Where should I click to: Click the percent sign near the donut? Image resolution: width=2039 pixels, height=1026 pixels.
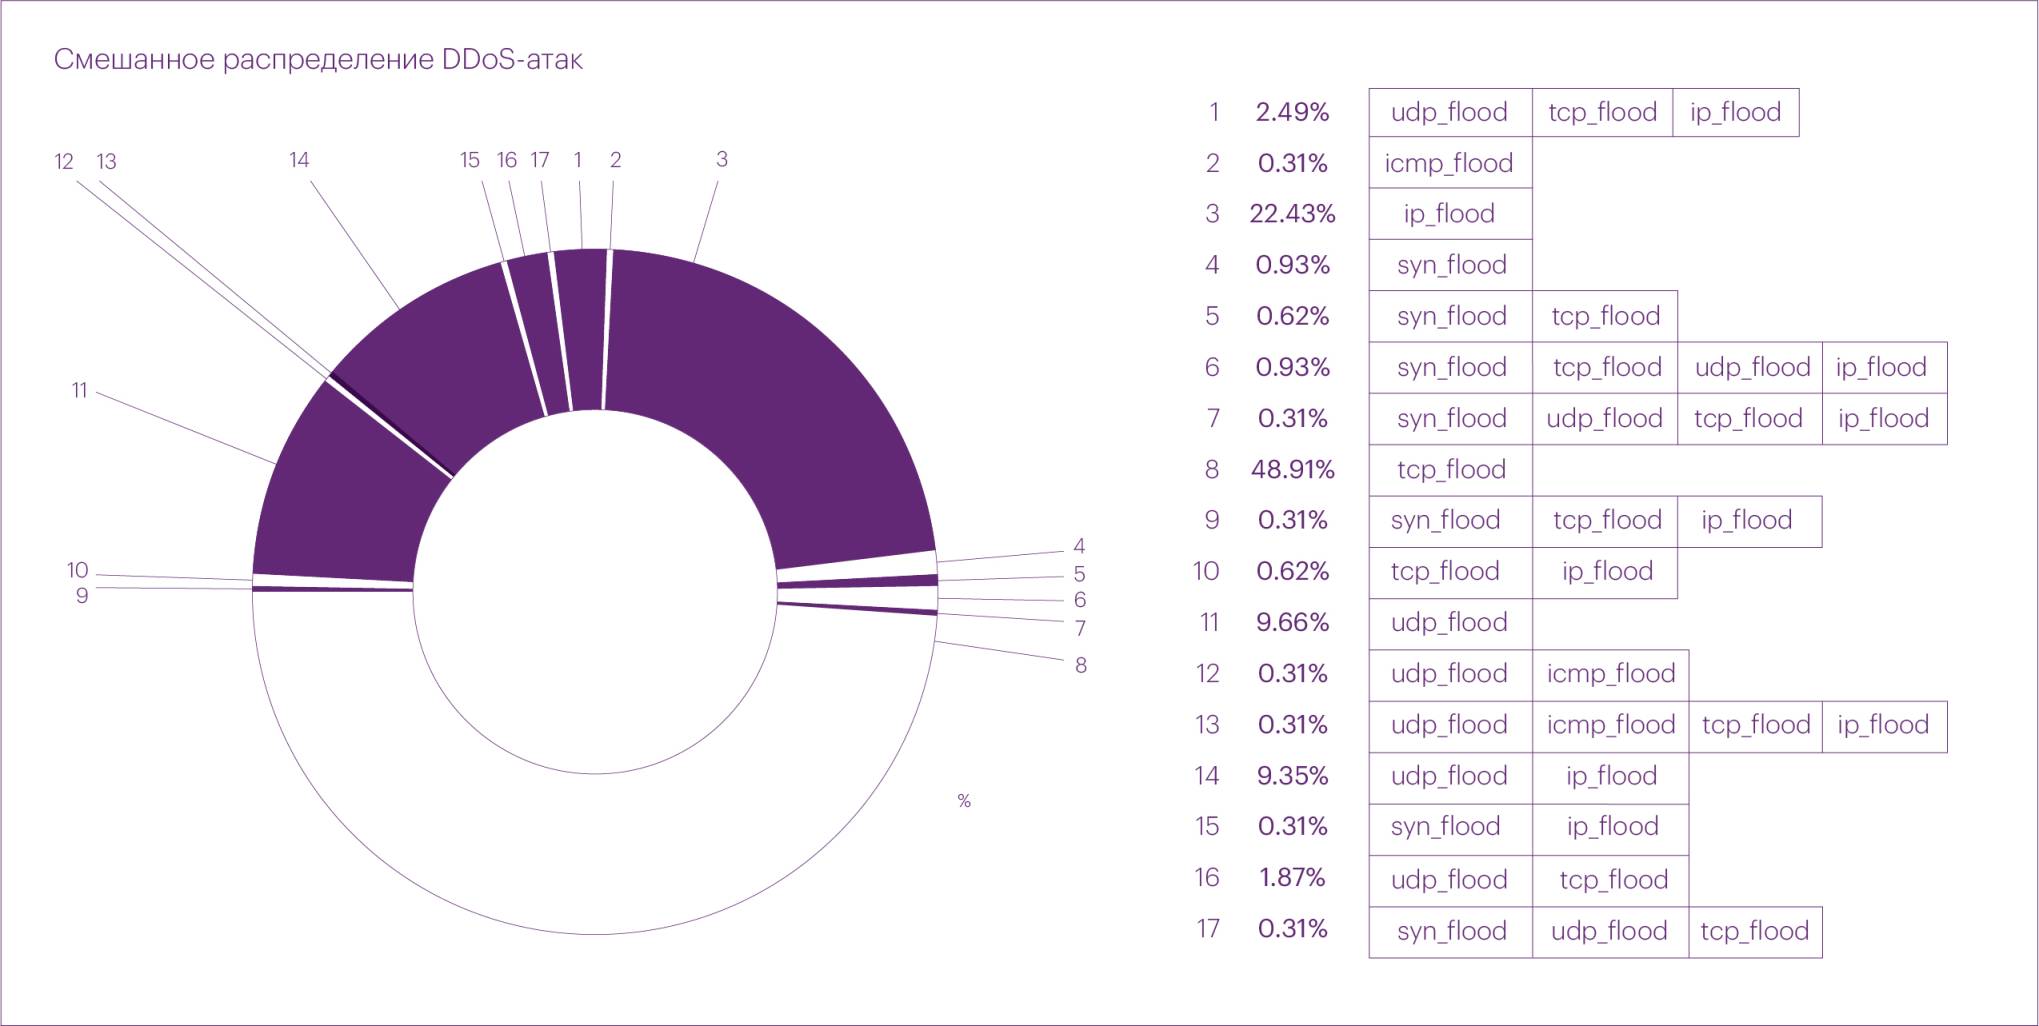point(964,801)
